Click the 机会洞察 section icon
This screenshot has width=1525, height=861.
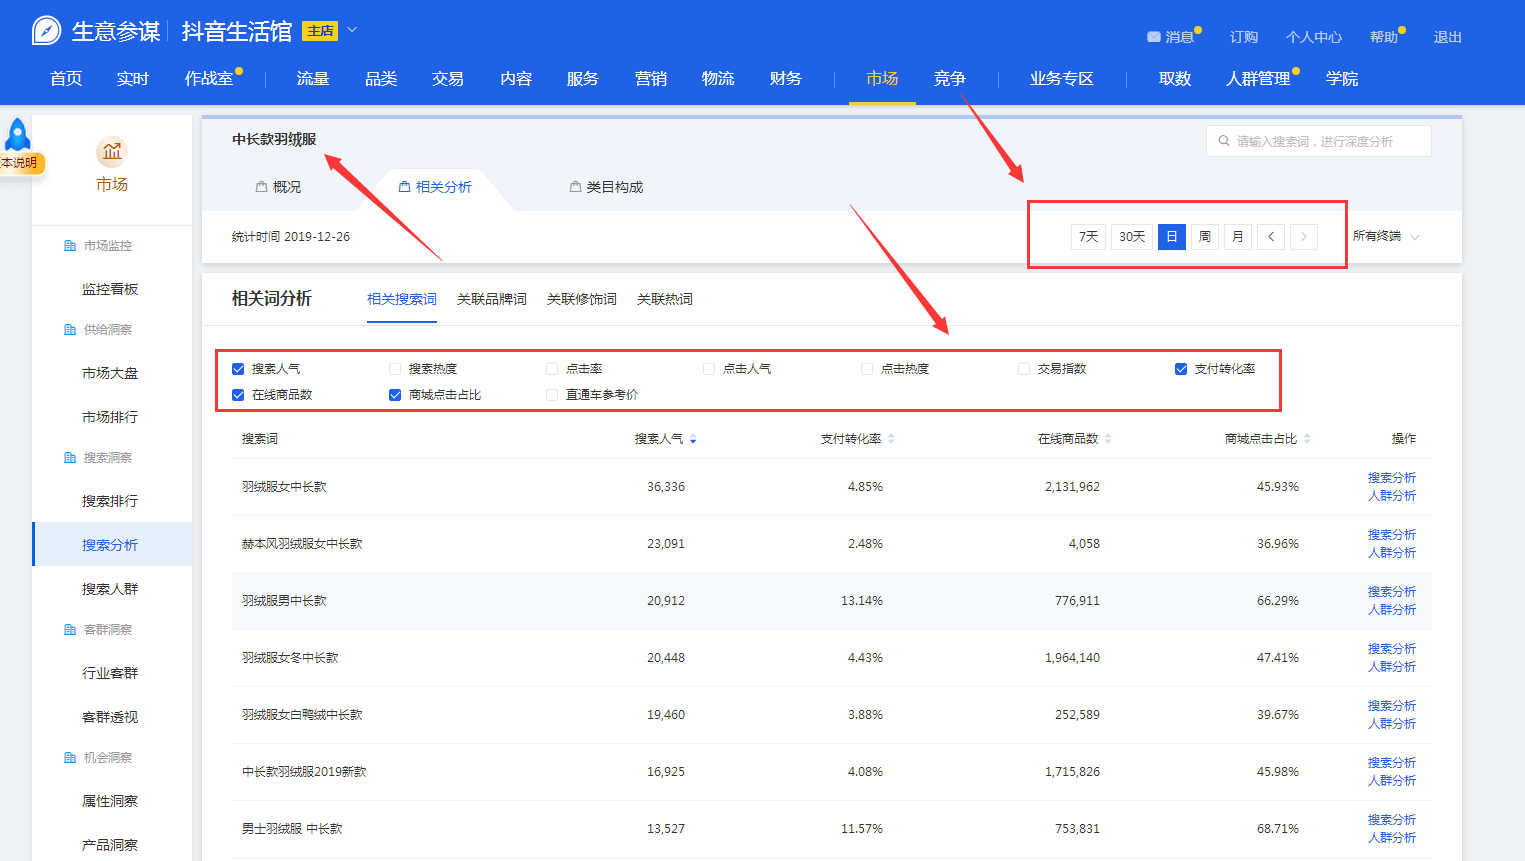tap(70, 758)
